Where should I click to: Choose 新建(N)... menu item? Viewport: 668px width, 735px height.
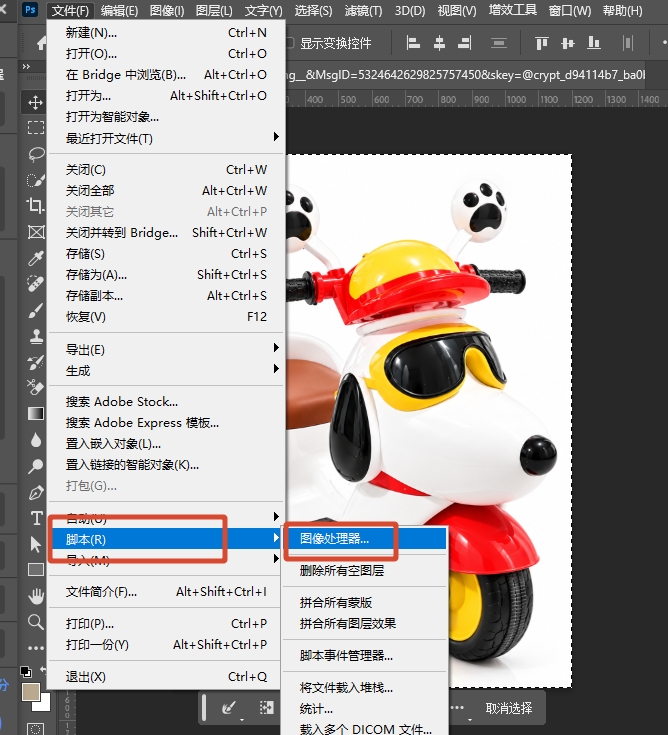[x=166, y=32]
